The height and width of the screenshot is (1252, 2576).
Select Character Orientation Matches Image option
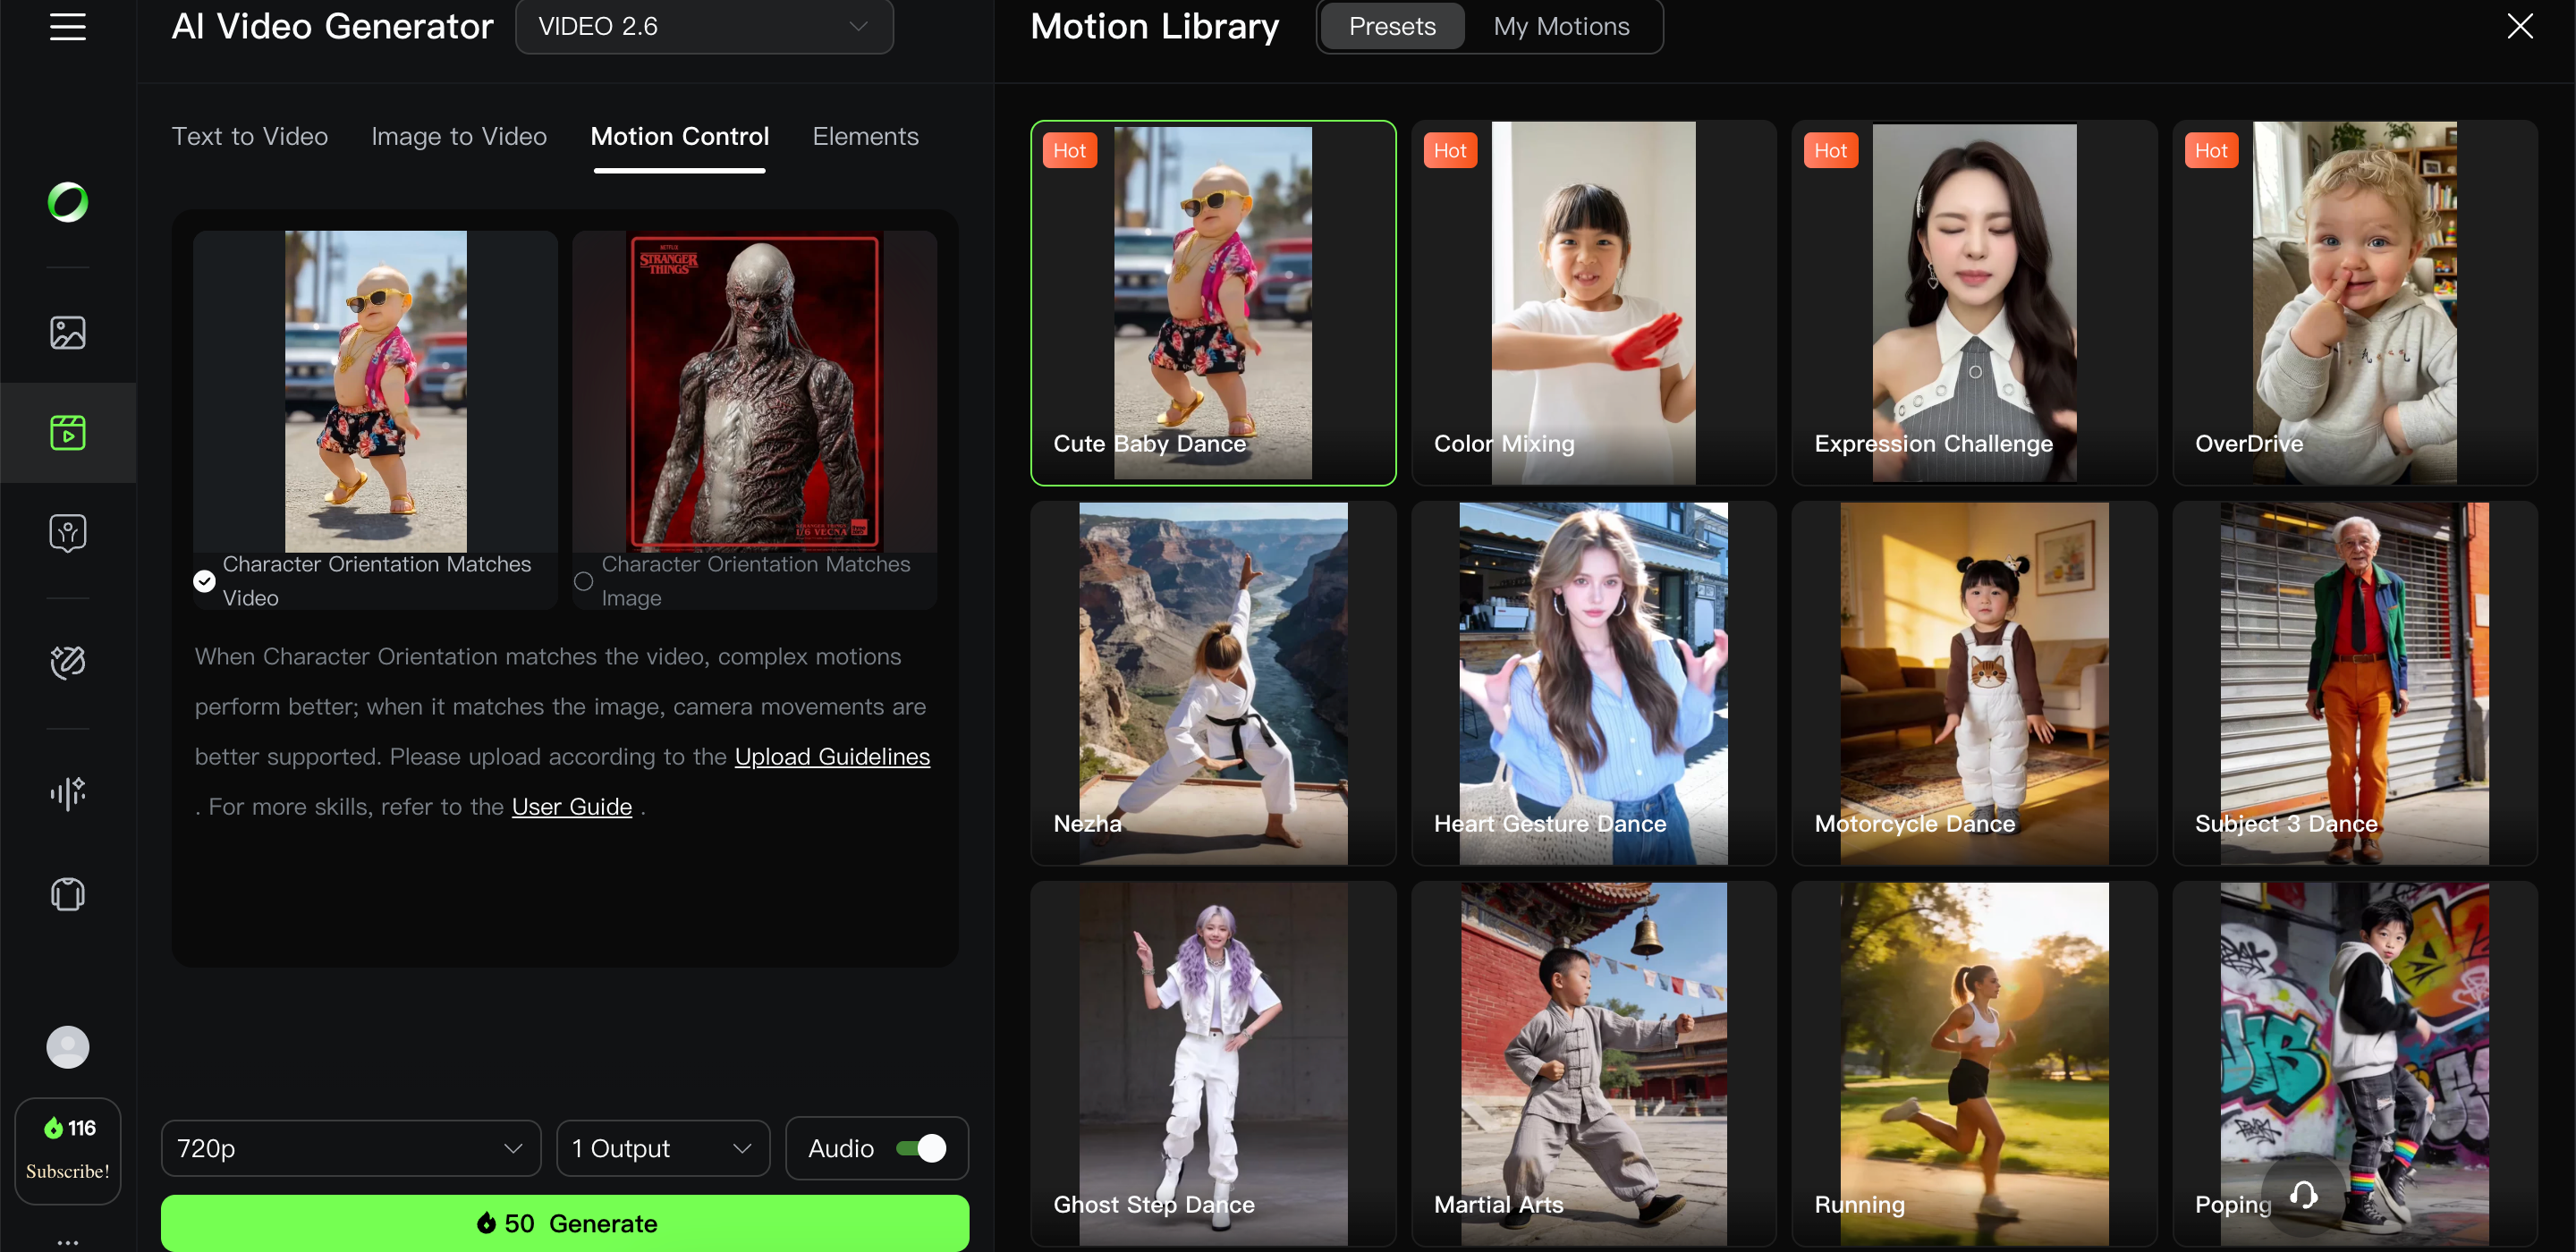583,581
